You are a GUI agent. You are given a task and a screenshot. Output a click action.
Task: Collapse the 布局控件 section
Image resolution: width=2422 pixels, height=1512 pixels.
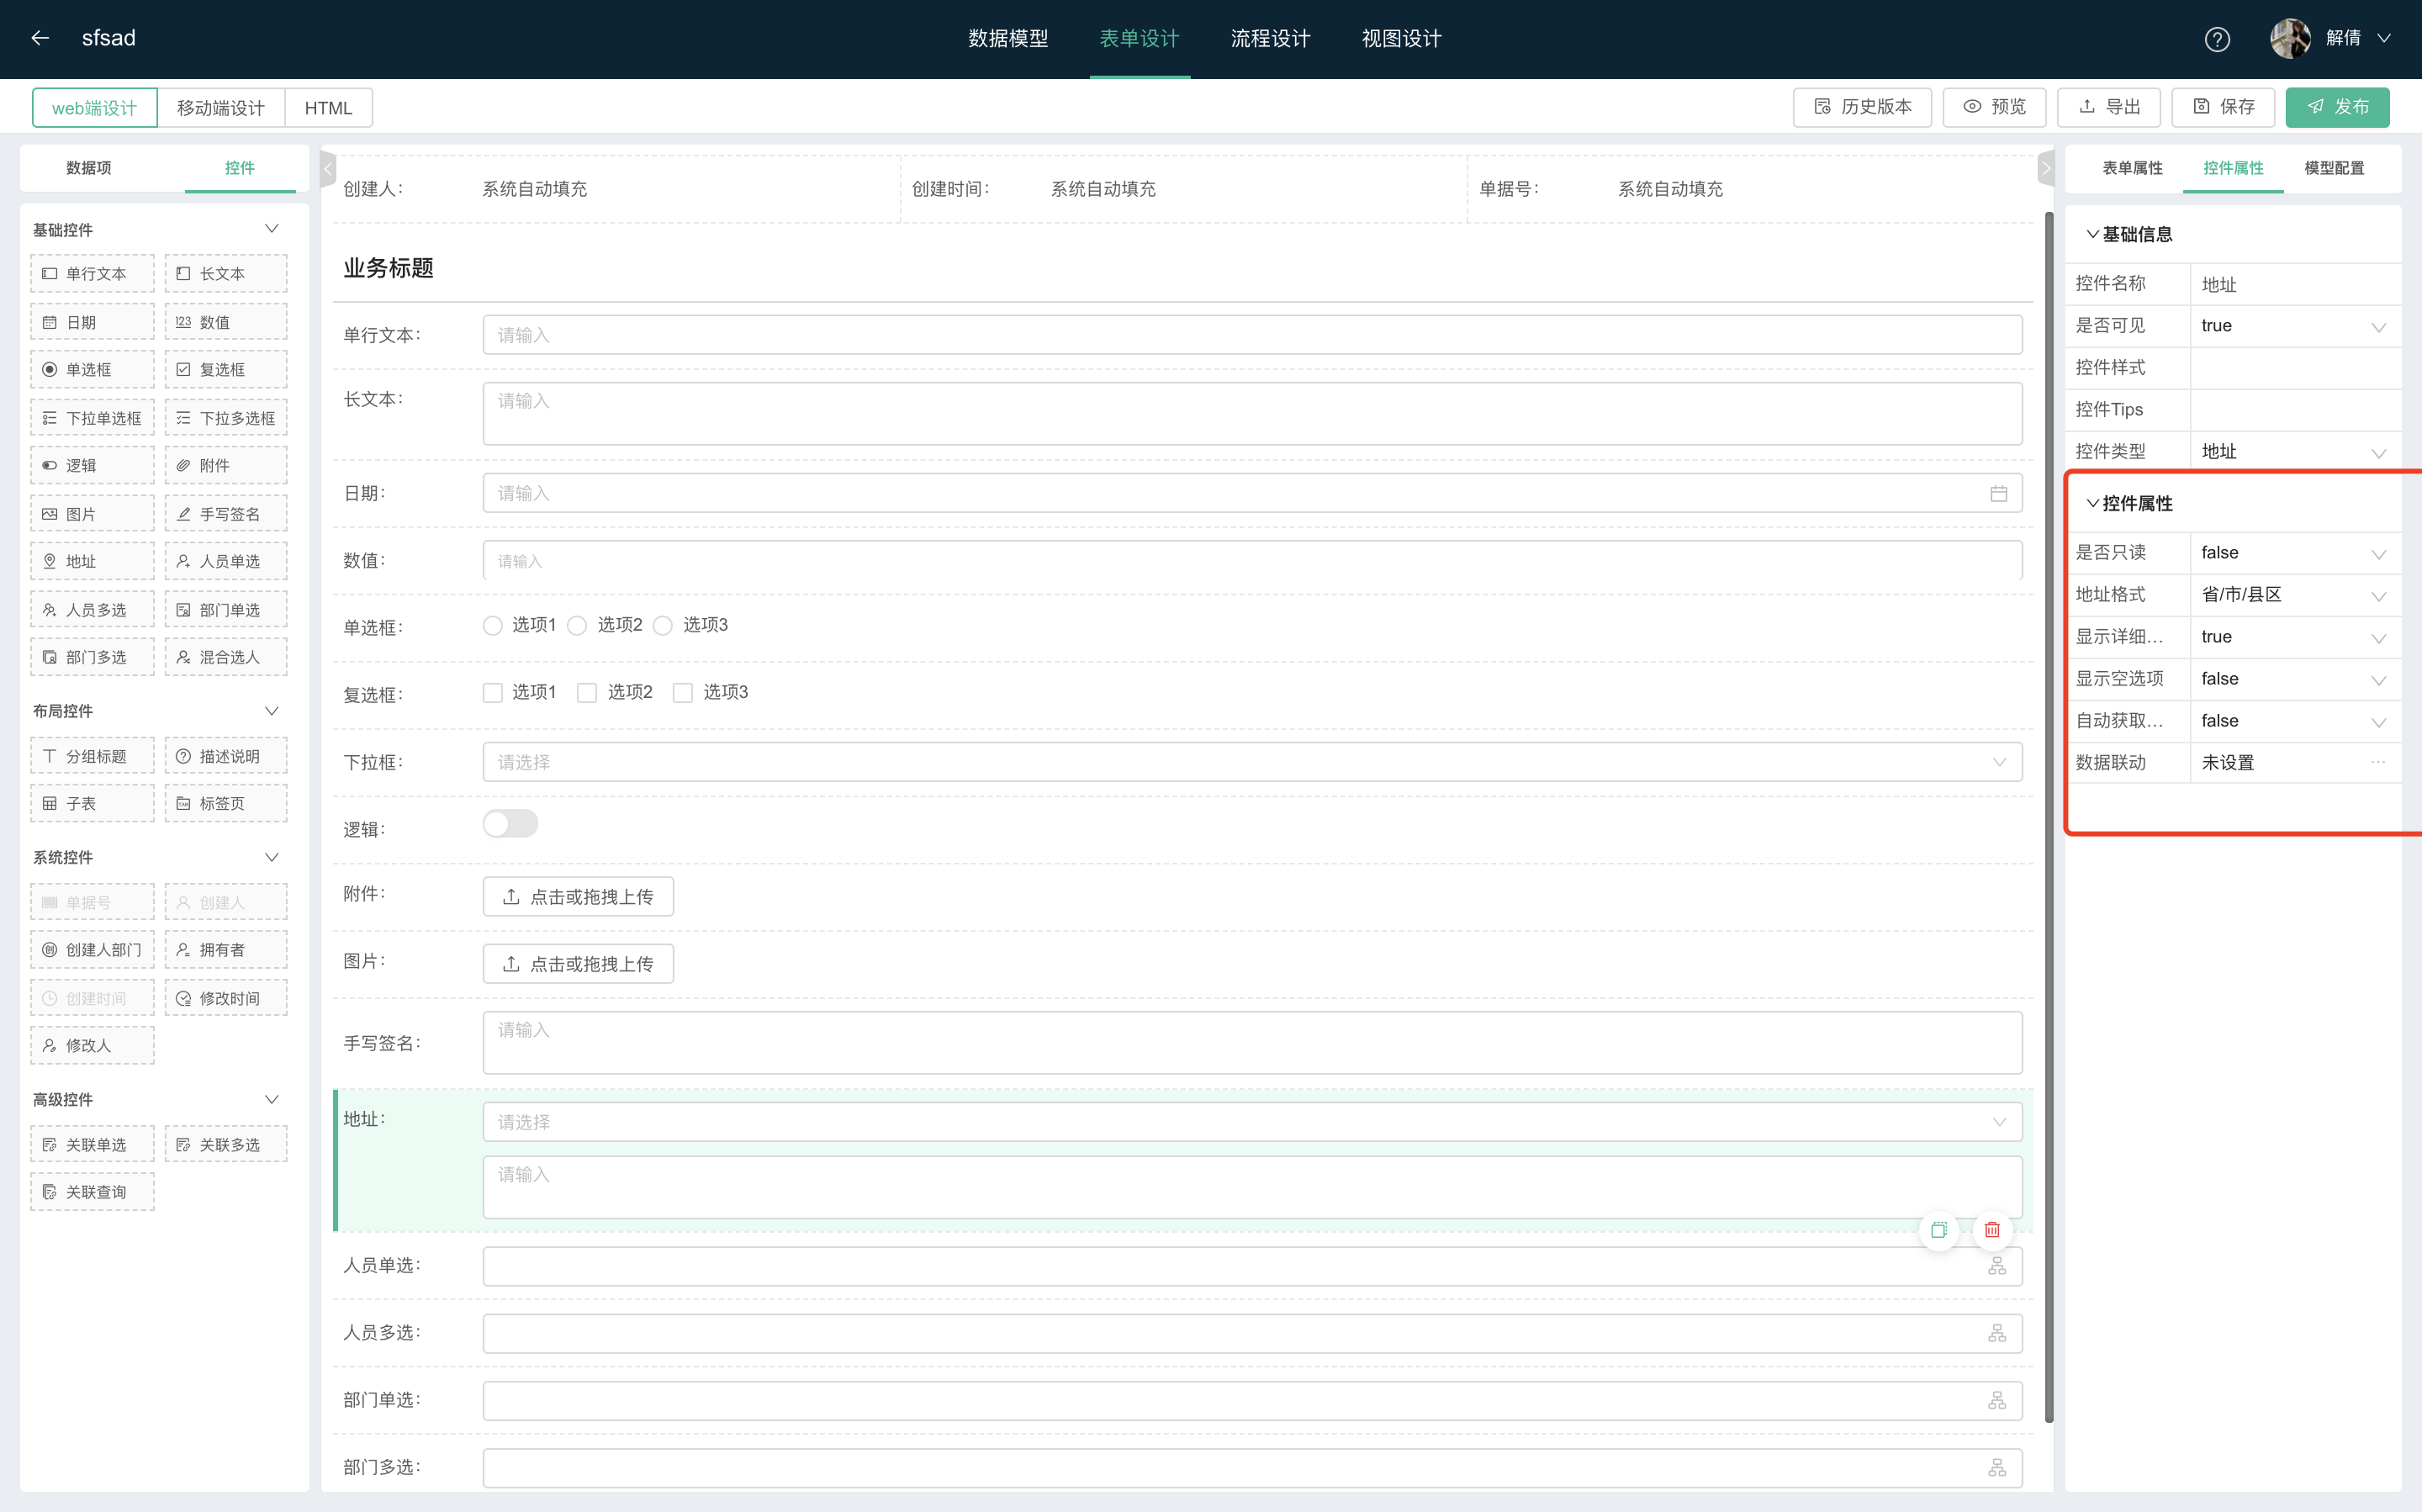[271, 711]
